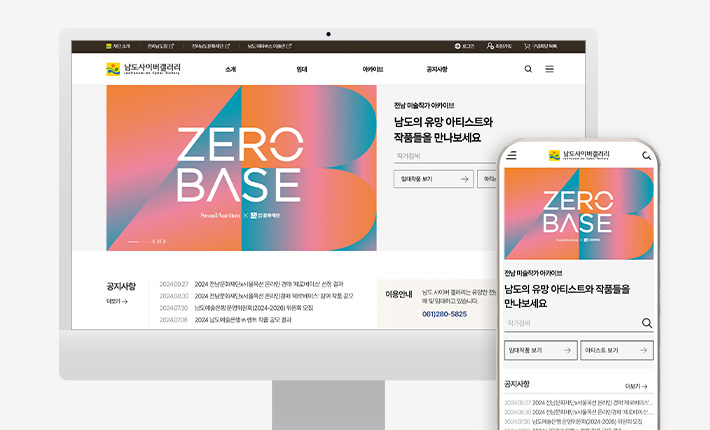Click the desktop site search magnifier icon
The height and width of the screenshot is (430, 710).
[x=528, y=69]
